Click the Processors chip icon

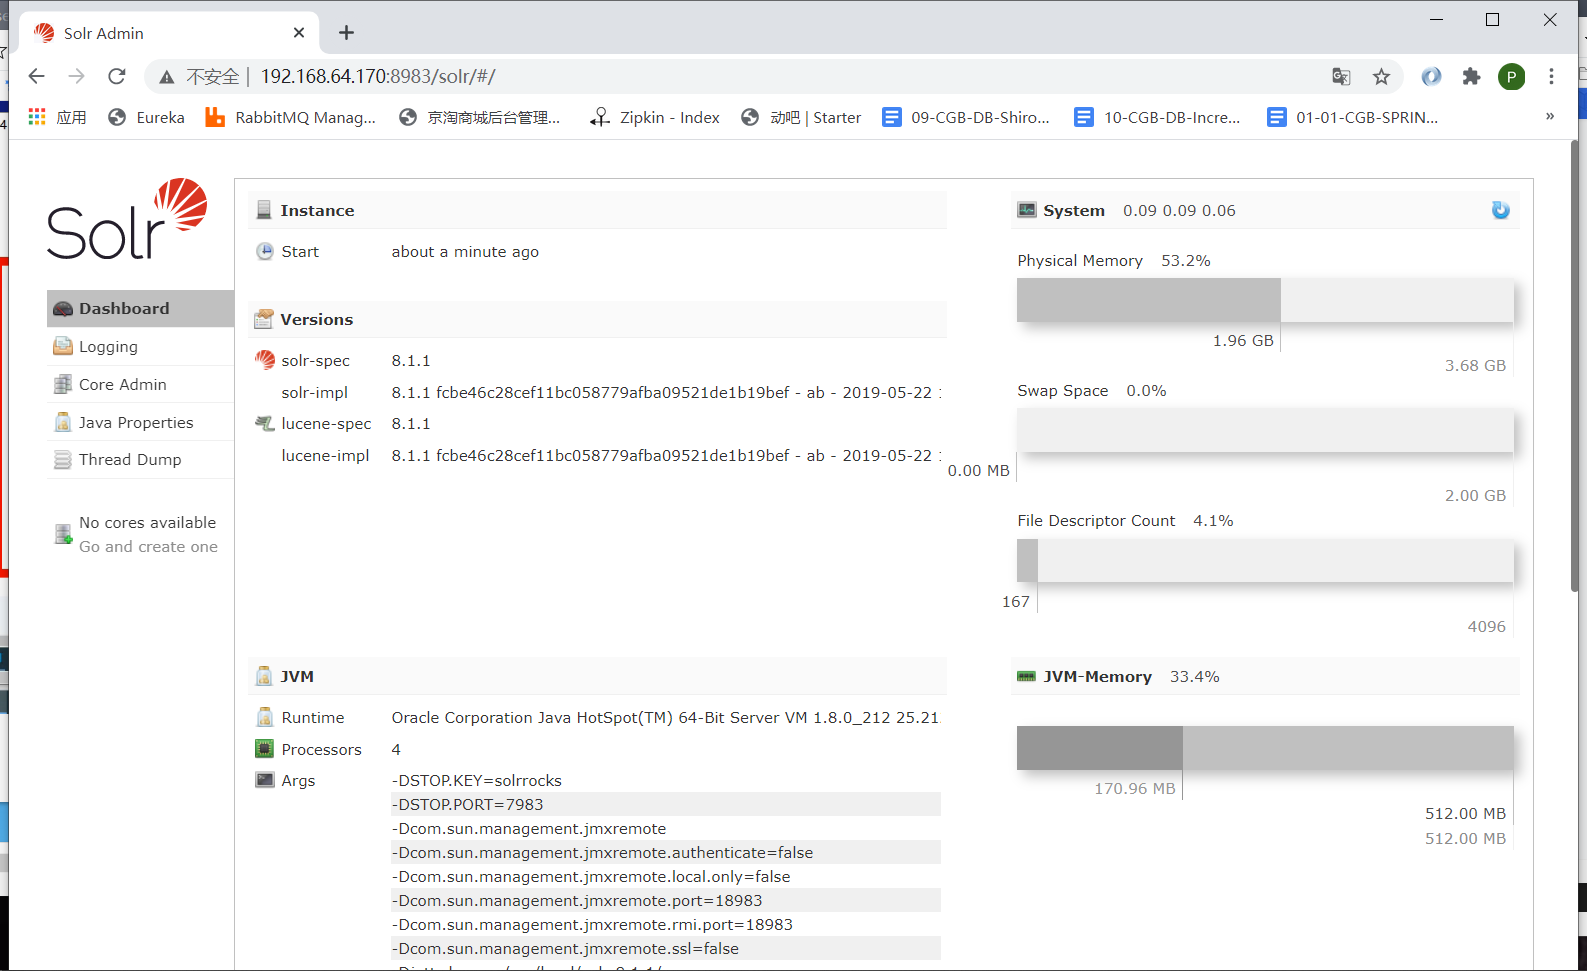click(x=264, y=749)
